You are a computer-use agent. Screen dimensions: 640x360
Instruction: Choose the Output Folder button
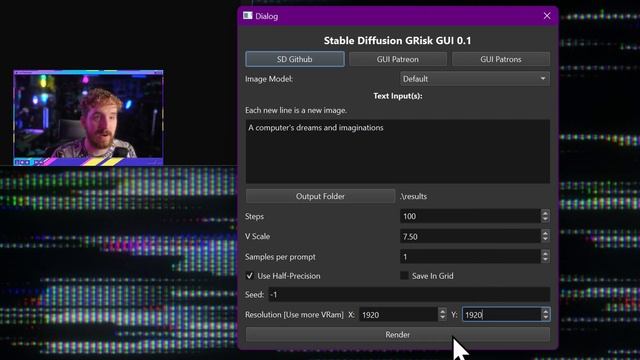320,196
